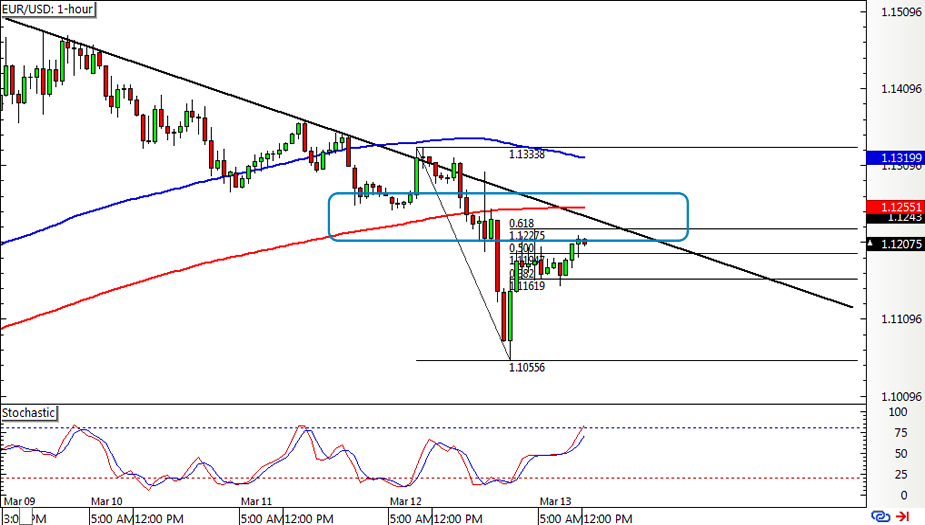
Task: Click the 1.11096 price axis label
Action: click(901, 319)
